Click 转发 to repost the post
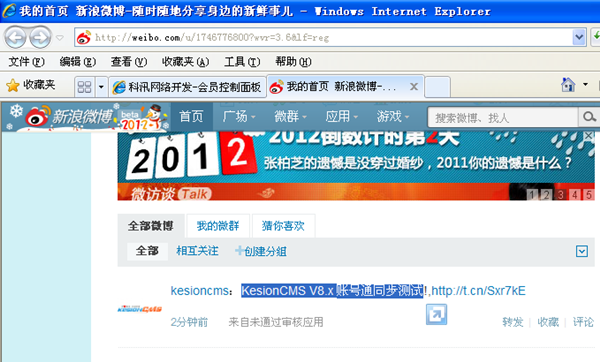The width and height of the screenshot is (600, 362). (x=513, y=322)
